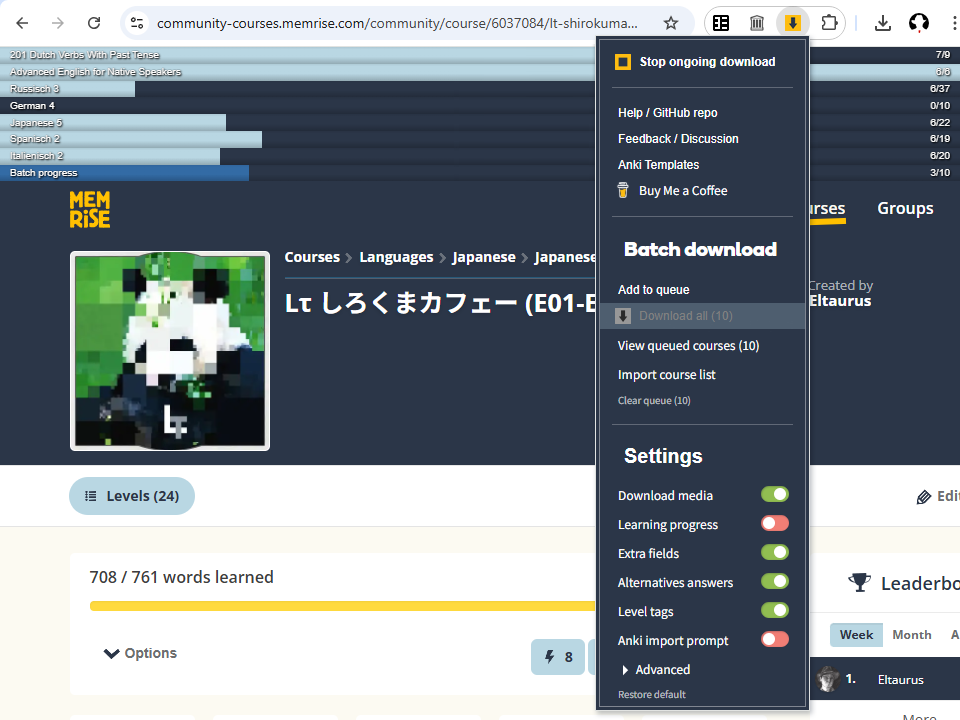This screenshot has height=720, width=960.
Task: Open the Chrome downloads icon
Action: coord(882,23)
